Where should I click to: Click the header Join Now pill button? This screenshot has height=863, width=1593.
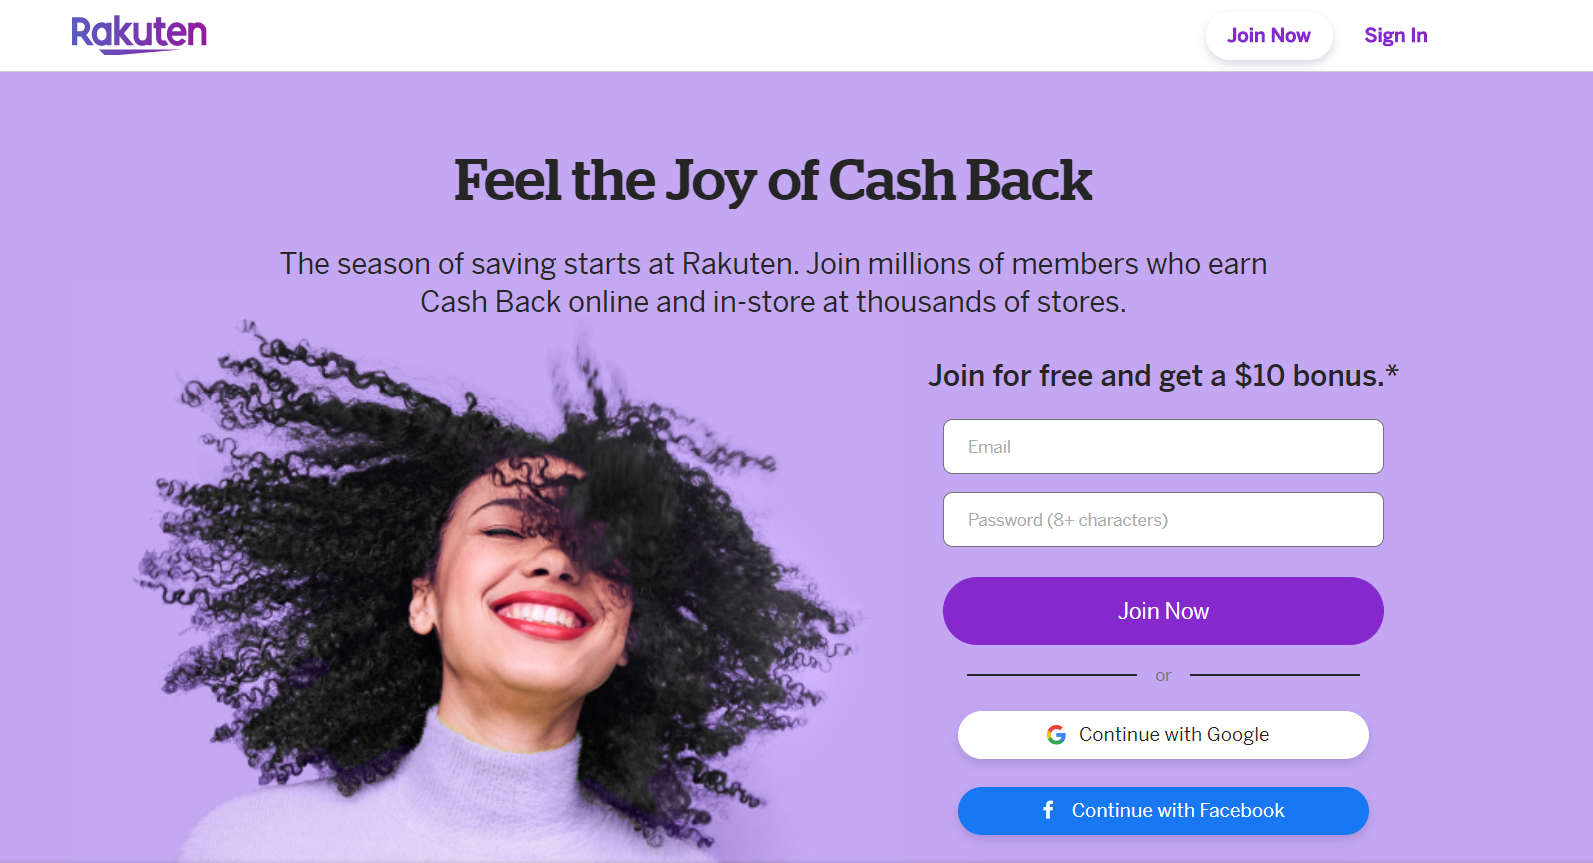[1269, 36]
